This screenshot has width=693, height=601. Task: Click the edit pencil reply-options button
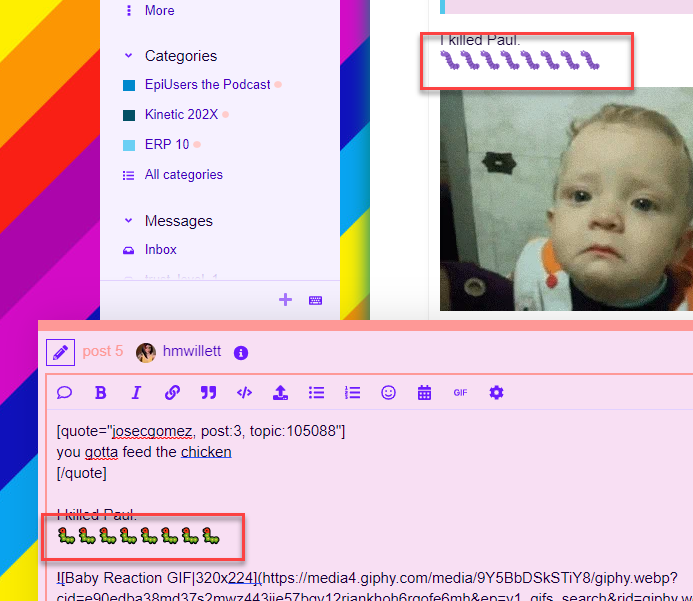coord(61,352)
